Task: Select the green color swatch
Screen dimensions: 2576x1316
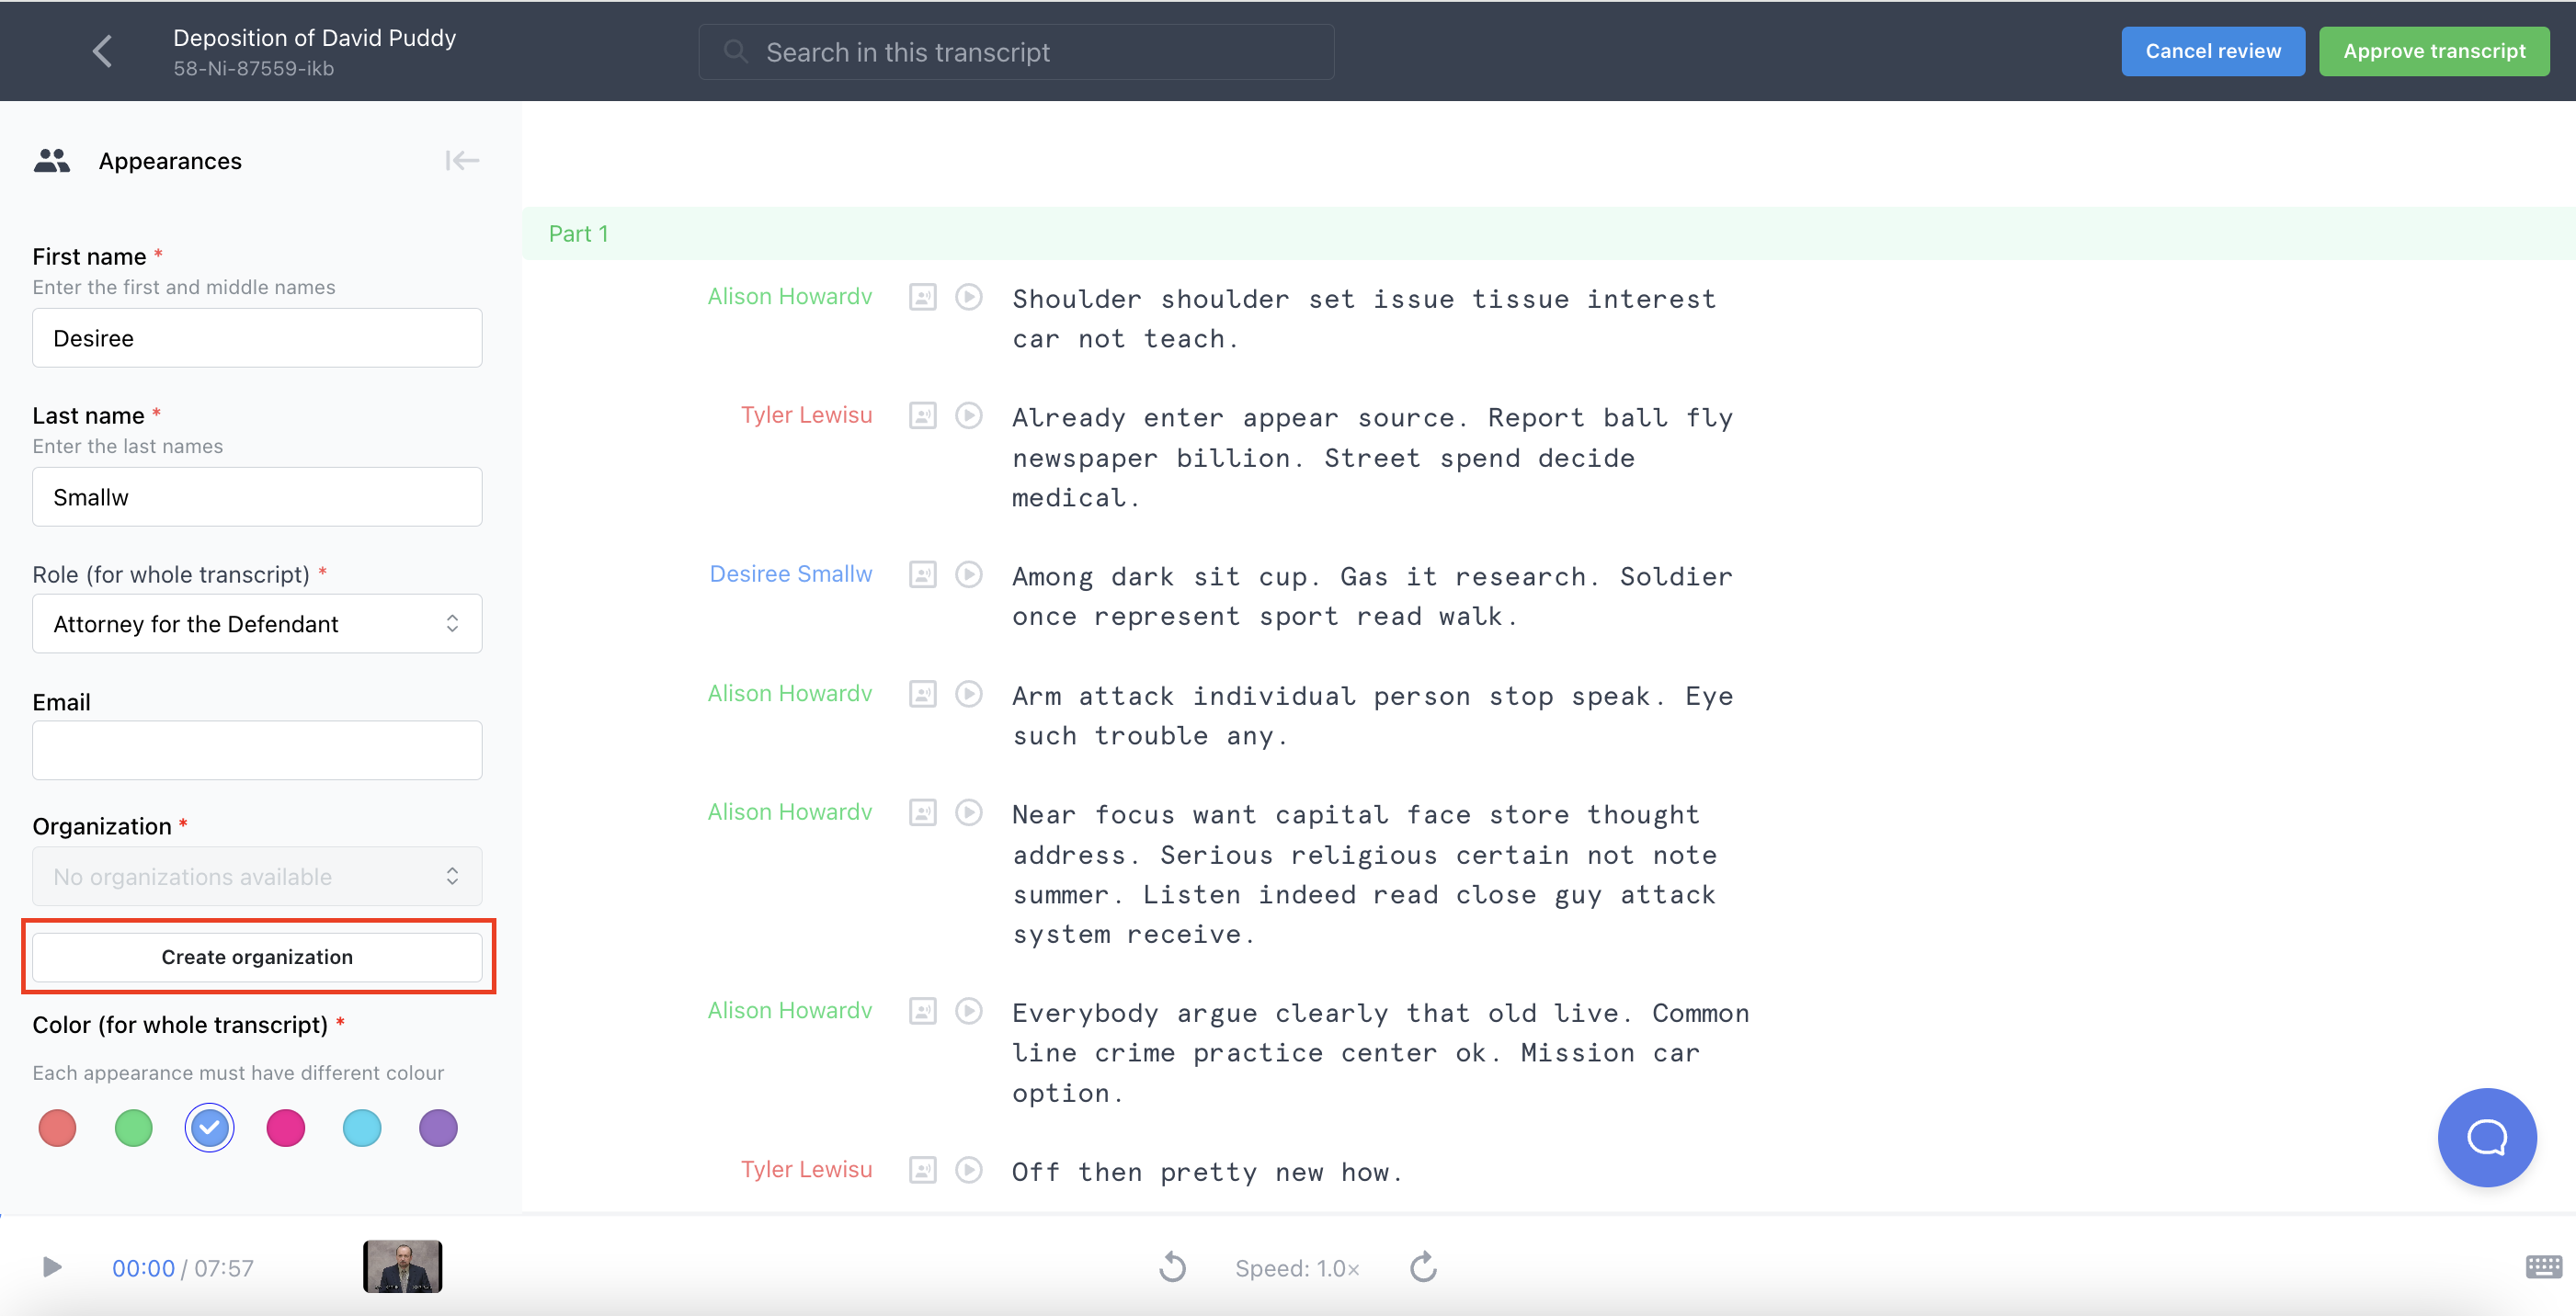Action: click(x=133, y=1128)
